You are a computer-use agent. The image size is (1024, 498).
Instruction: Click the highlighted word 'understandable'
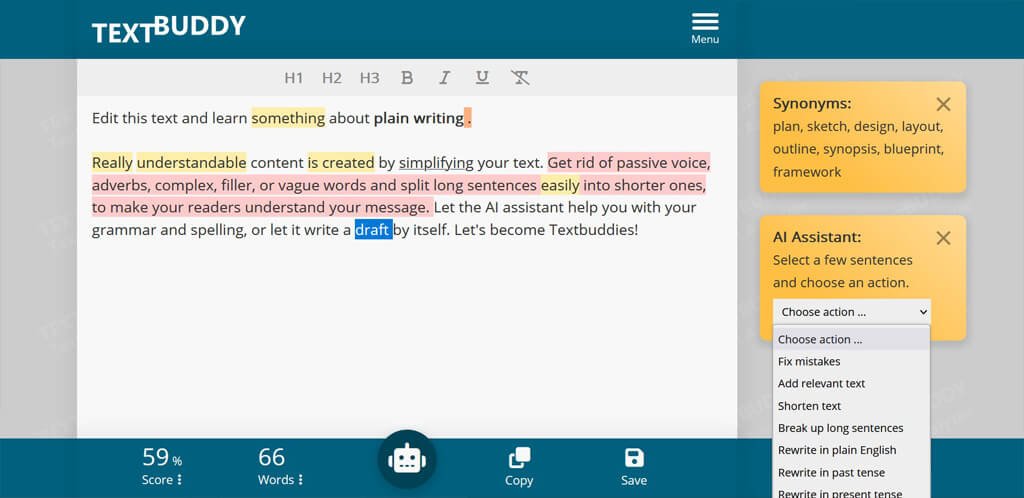click(x=191, y=163)
